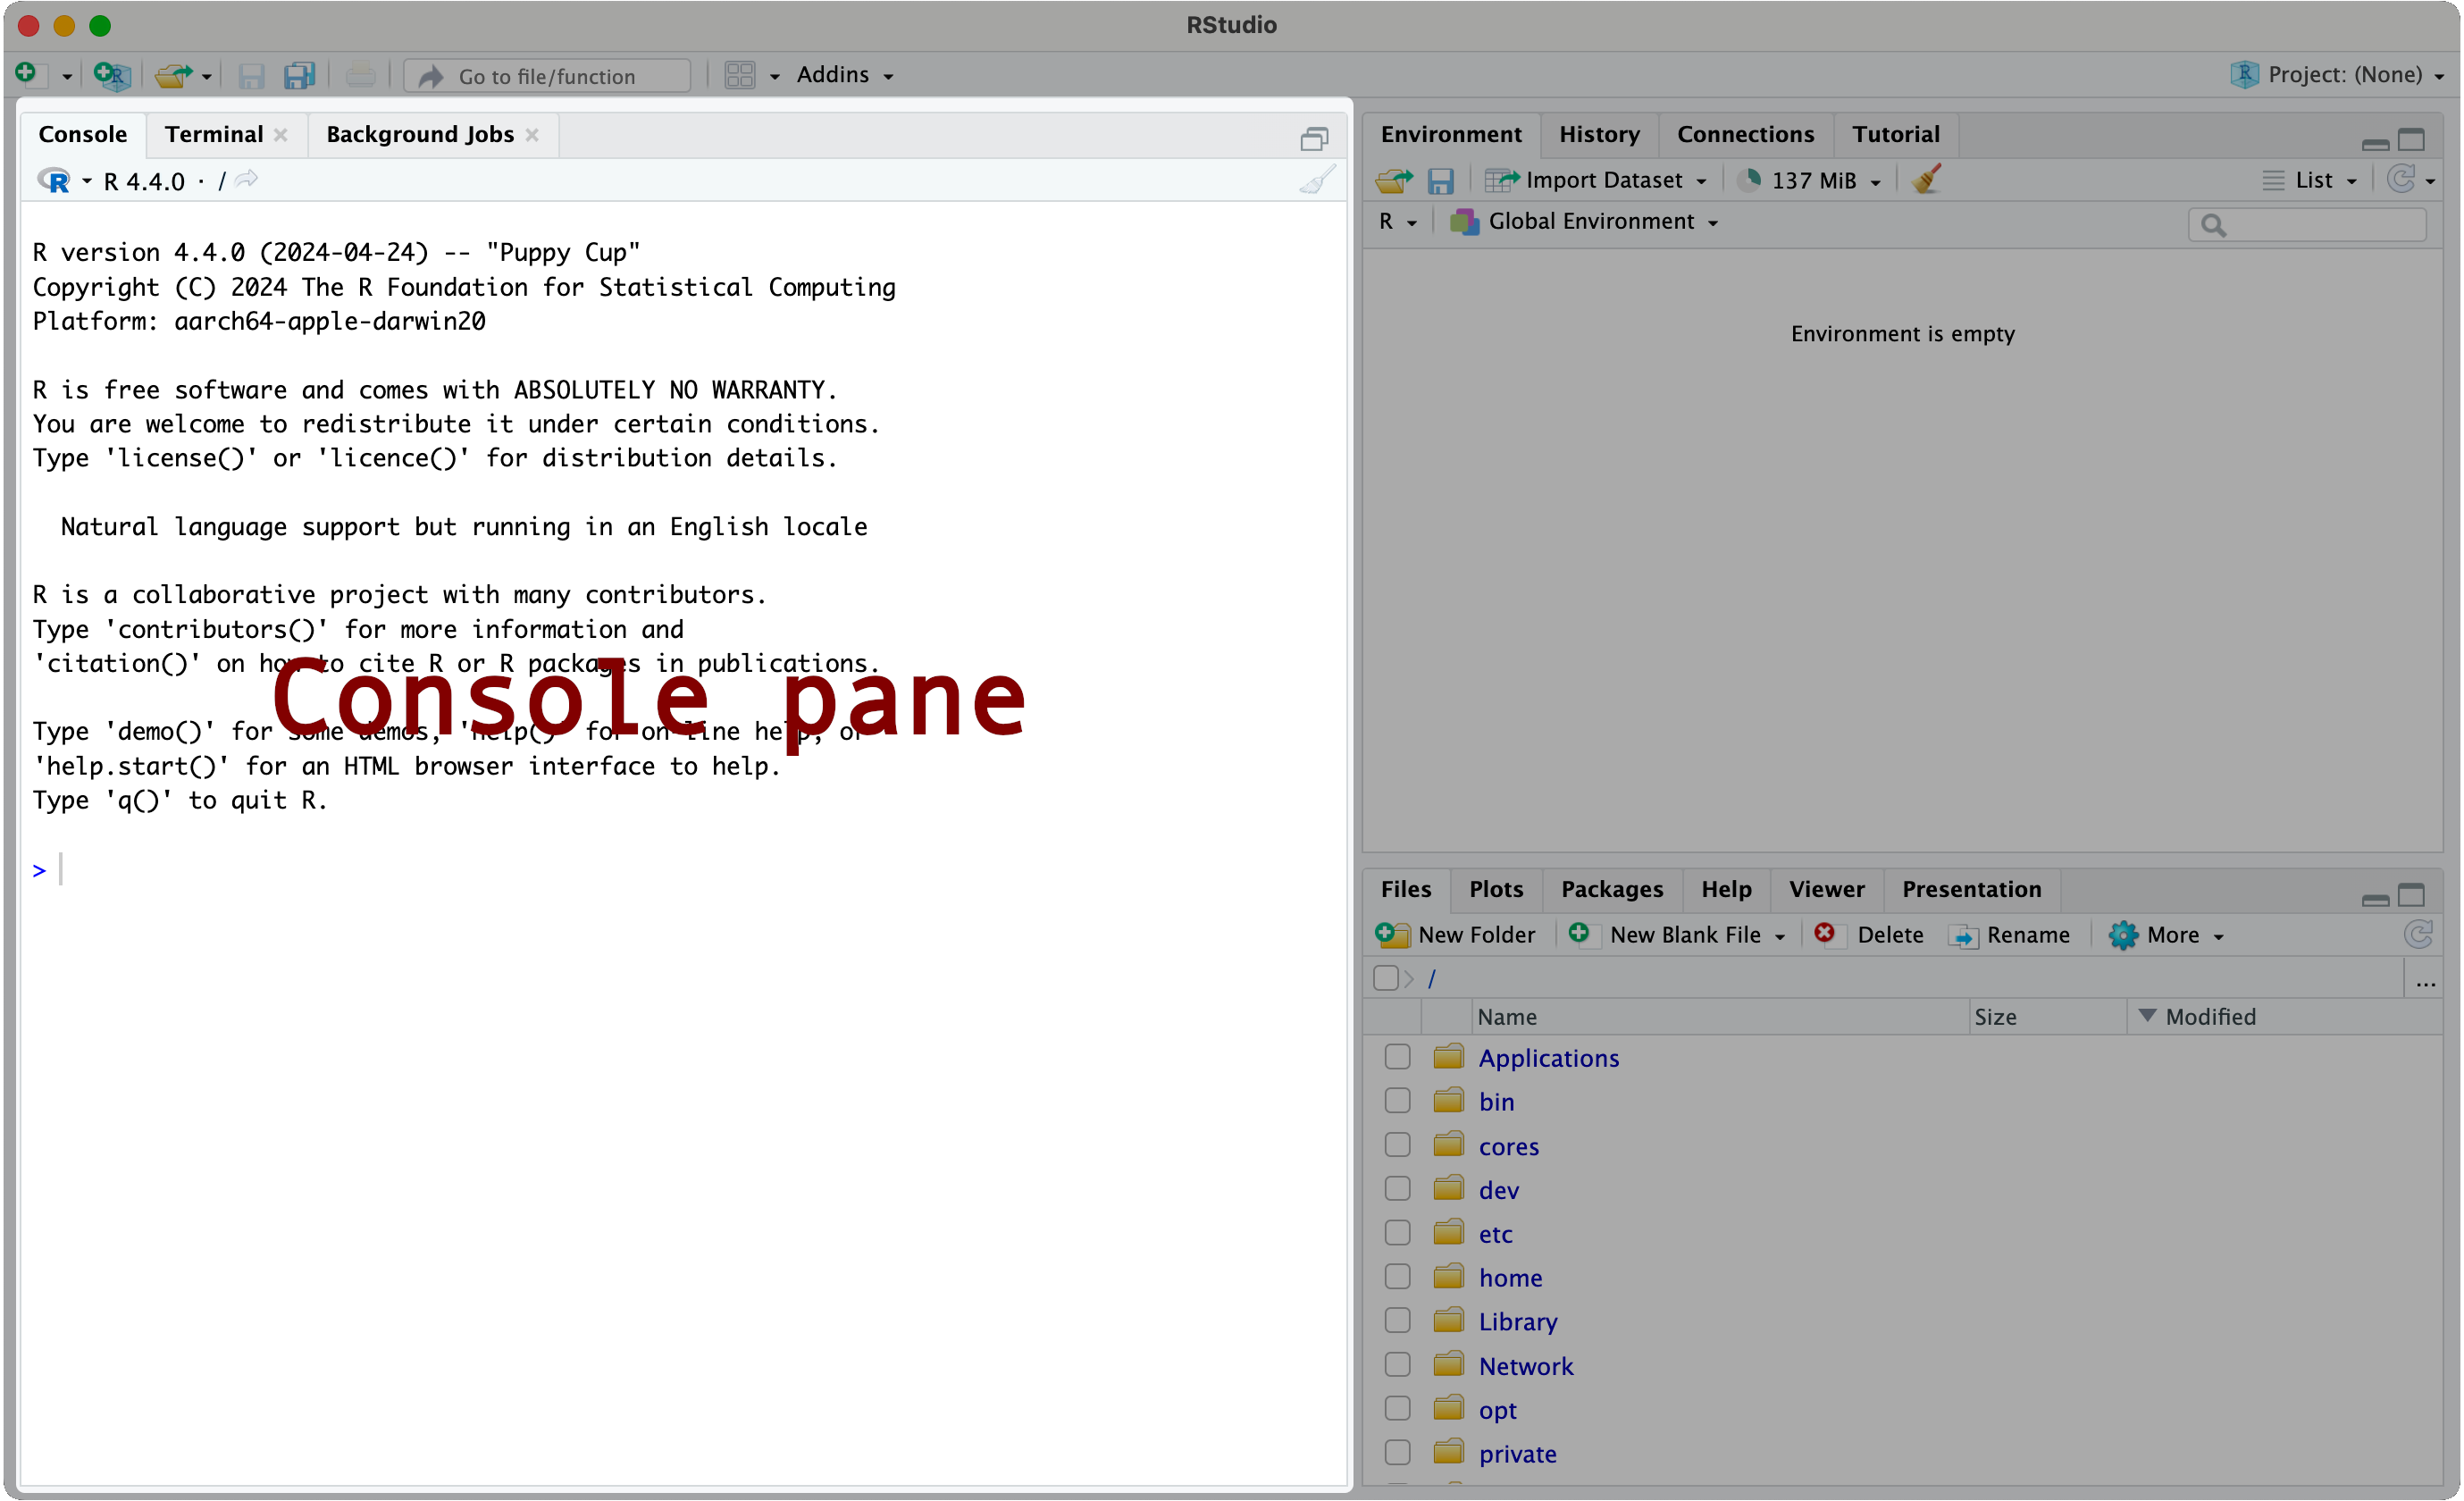Click the workspace panes grid icon
The height and width of the screenshot is (1501, 2464).
pyautogui.click(x=740, y=75)
